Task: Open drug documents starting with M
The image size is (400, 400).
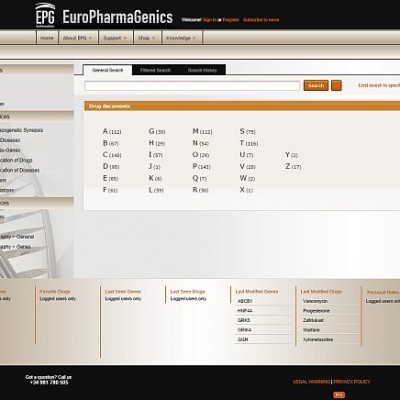Action: (202, 131)
